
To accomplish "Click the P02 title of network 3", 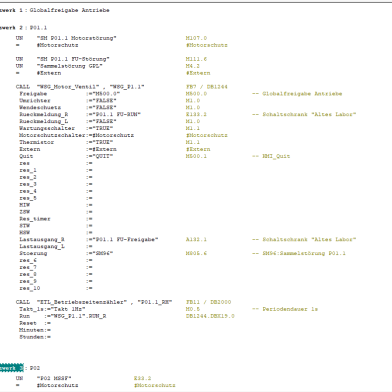I will (35, 368).
